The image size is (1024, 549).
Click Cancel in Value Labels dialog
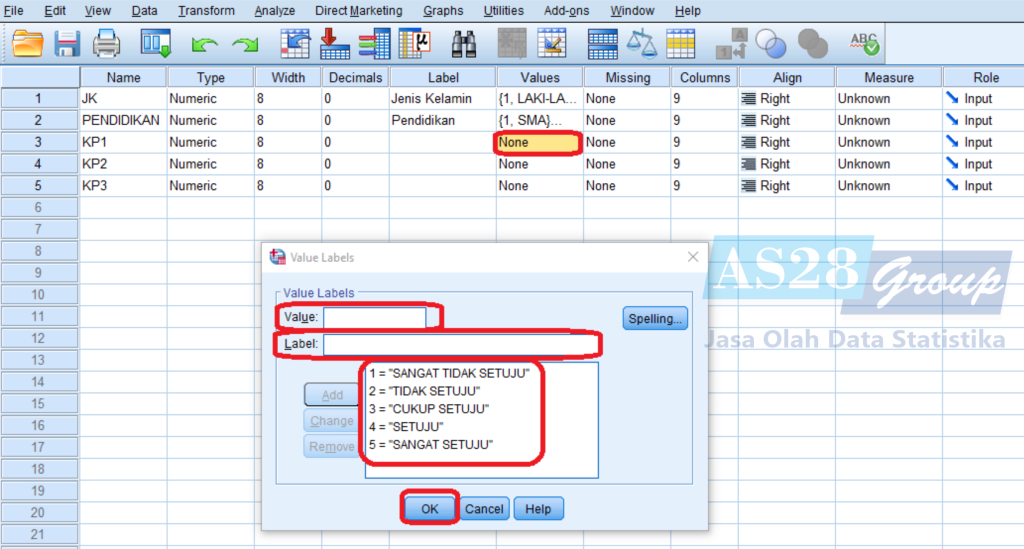click(484, 509)
